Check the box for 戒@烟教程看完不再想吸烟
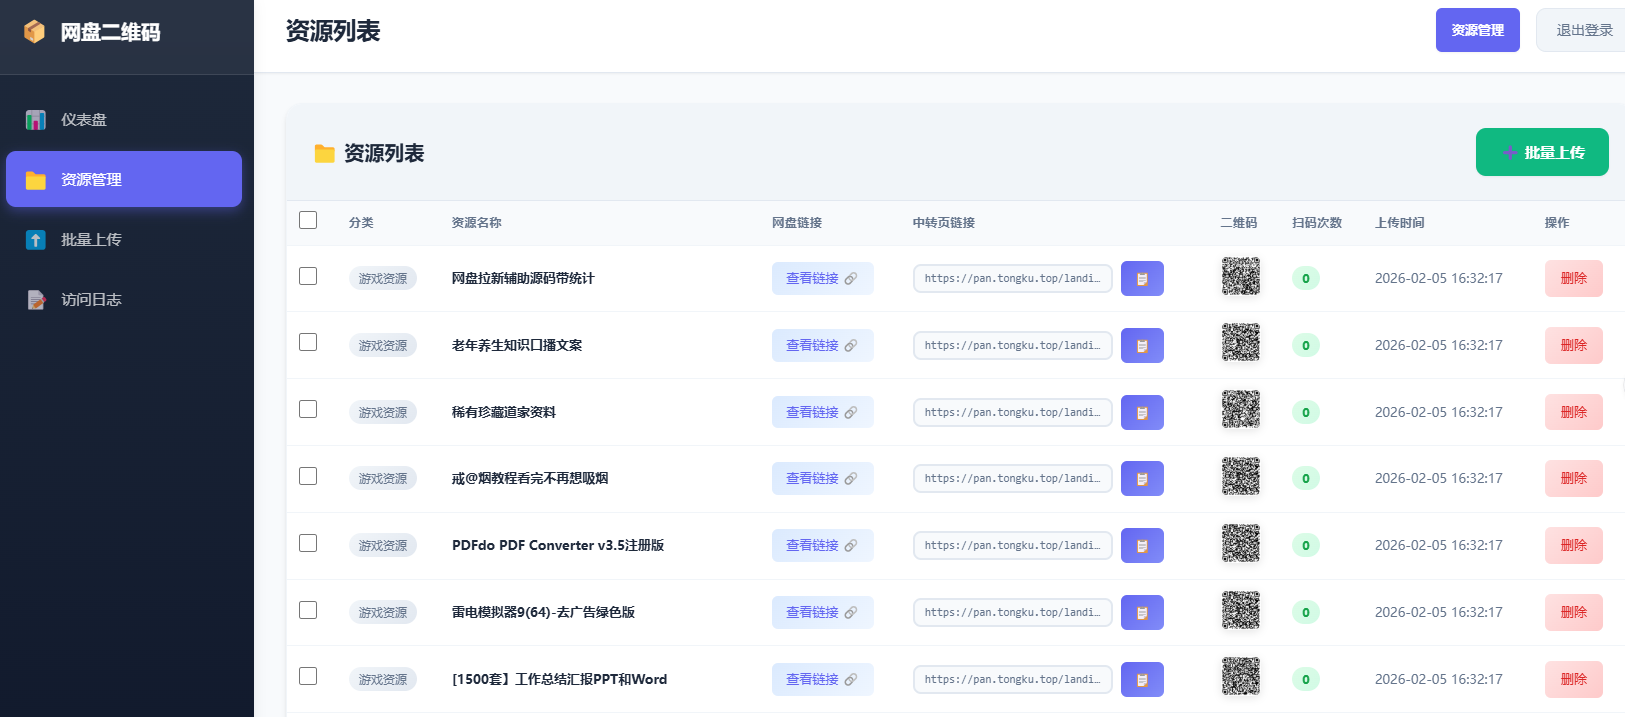1625x717 pixels. (308, 476)
